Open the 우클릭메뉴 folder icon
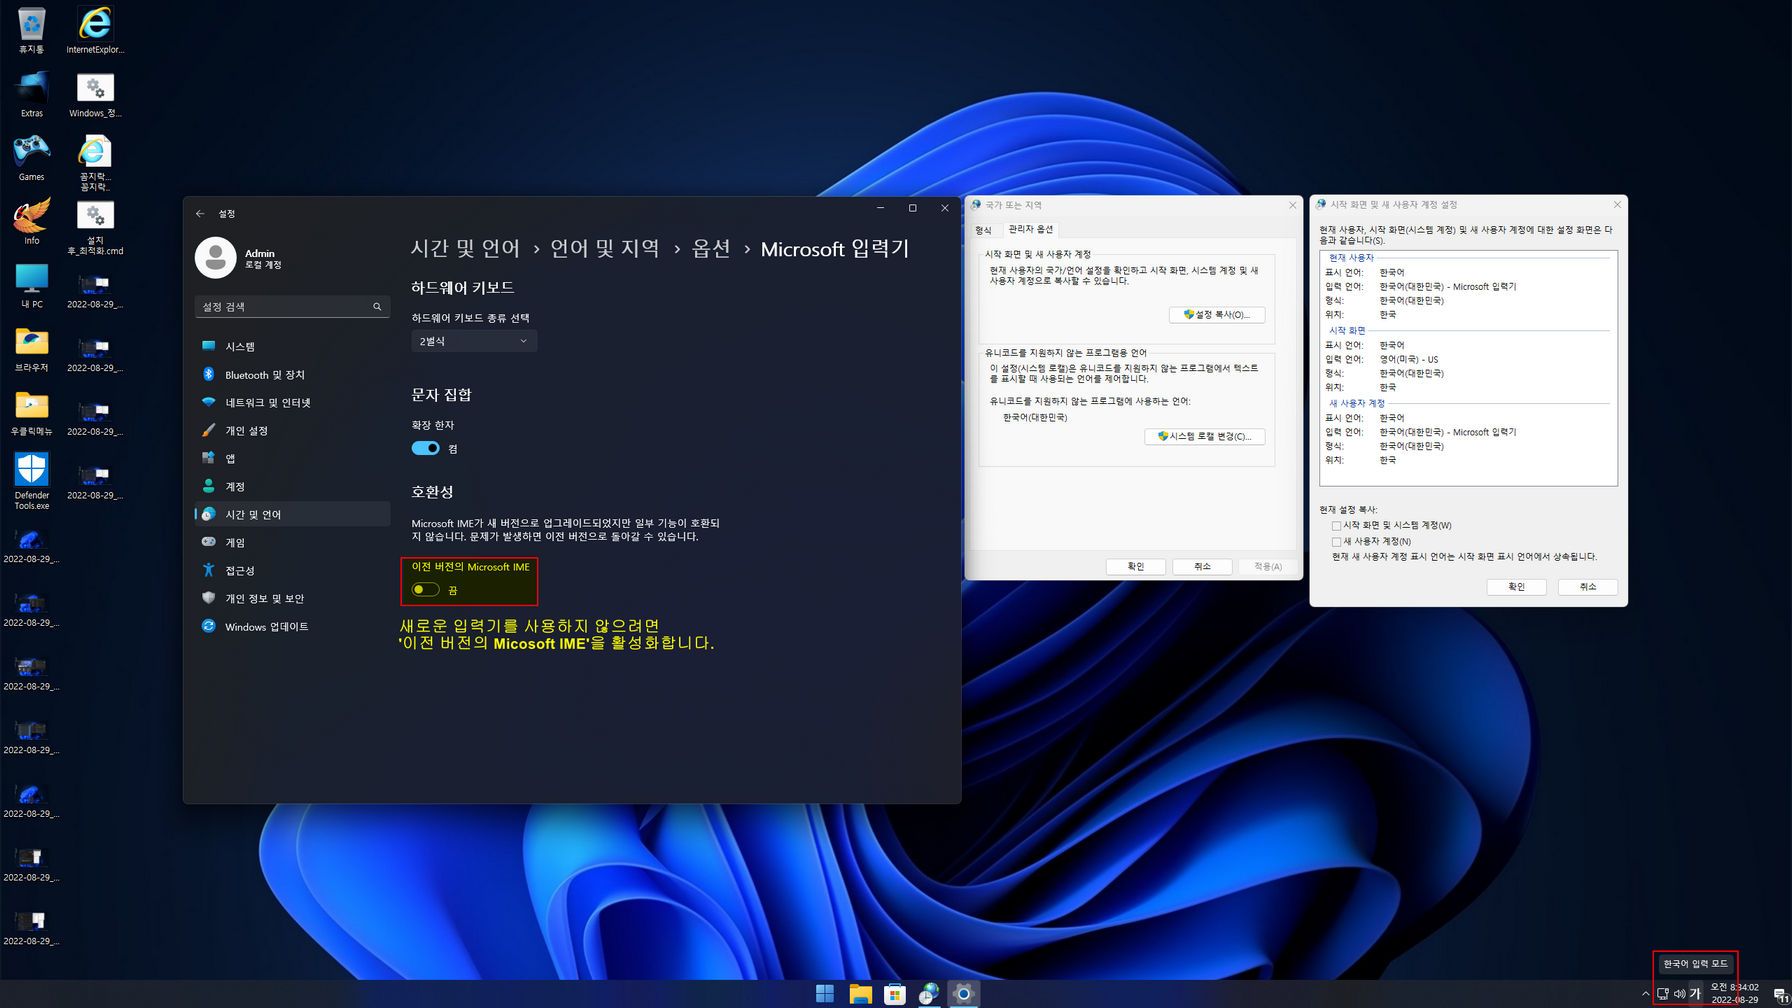 click(31, 413)
